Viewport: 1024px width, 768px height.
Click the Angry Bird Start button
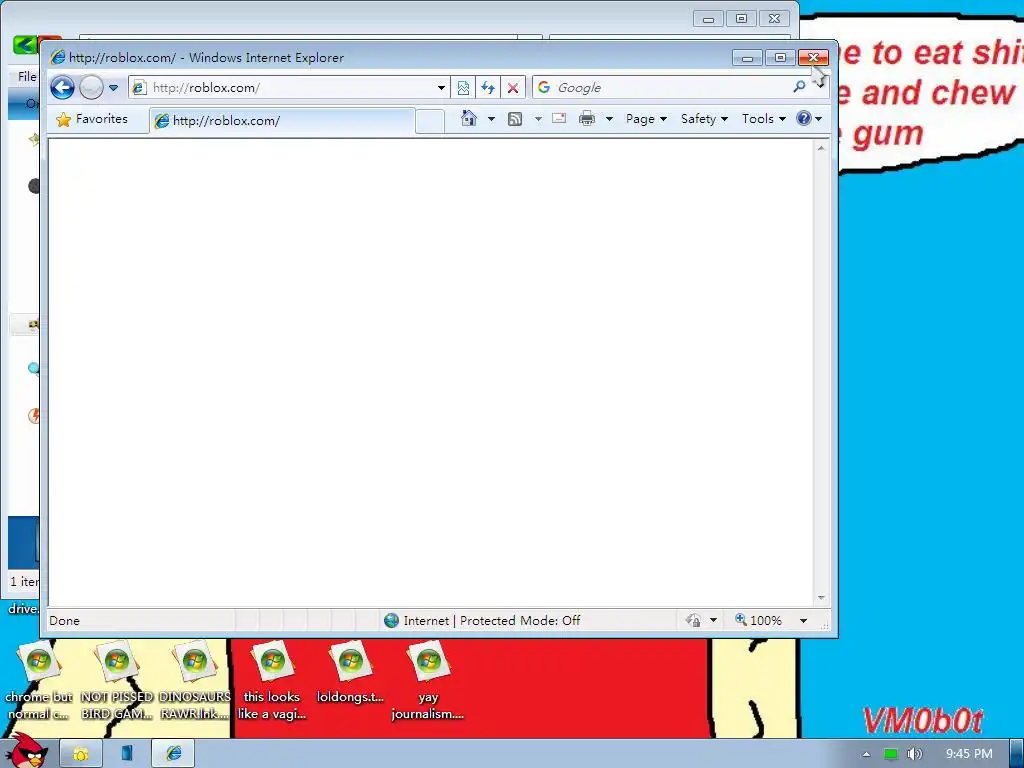click(x=26, y=751)
